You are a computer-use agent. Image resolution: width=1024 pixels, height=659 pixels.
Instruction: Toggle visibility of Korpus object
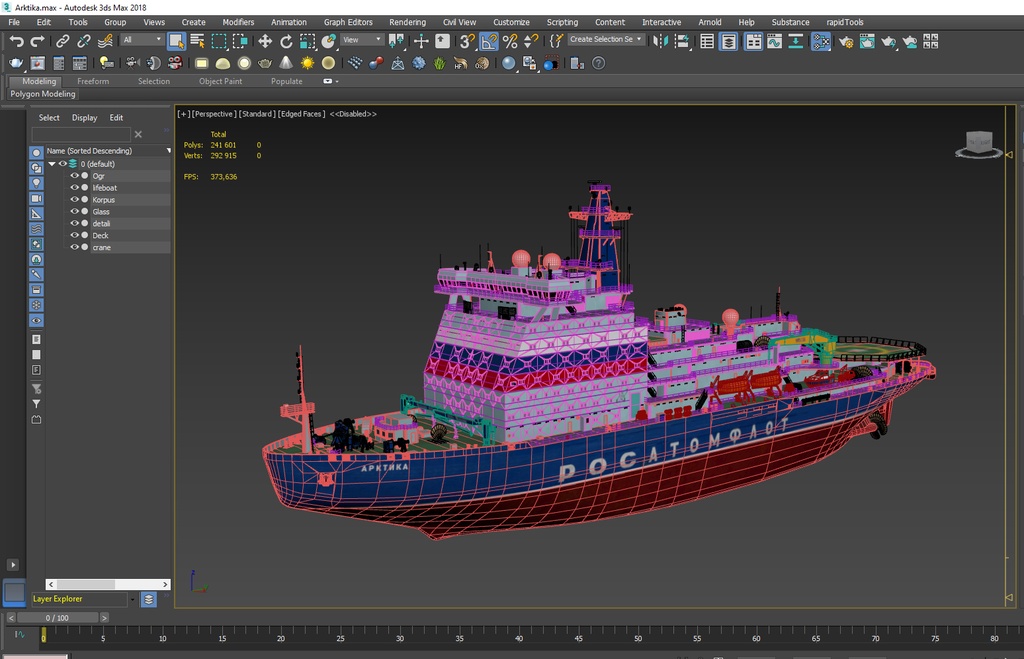point(74,199)
